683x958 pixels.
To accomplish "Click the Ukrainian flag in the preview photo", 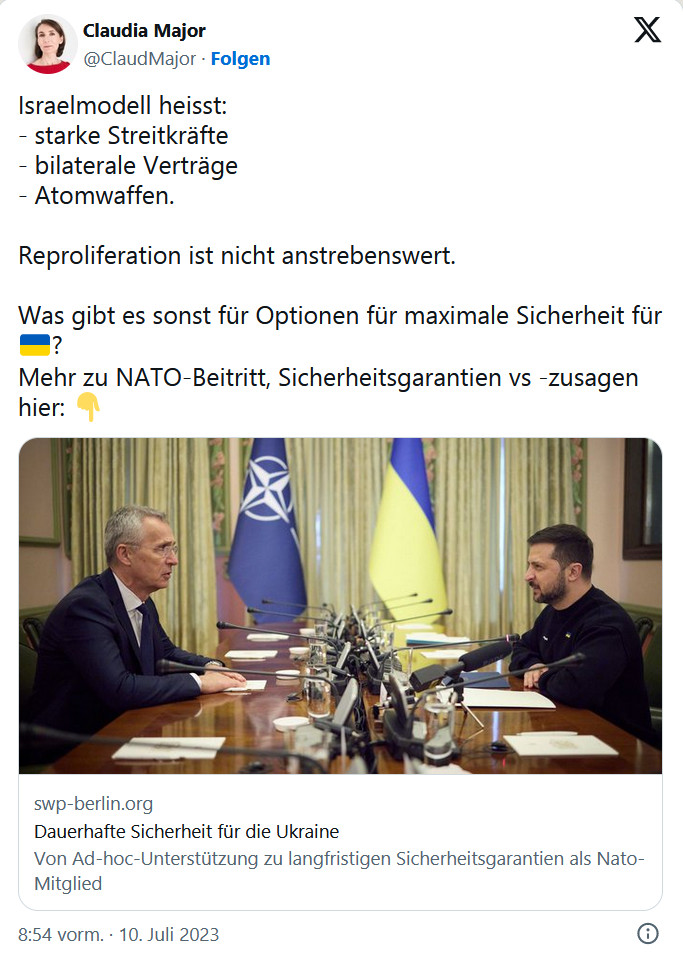I will [x=407, y=530].
